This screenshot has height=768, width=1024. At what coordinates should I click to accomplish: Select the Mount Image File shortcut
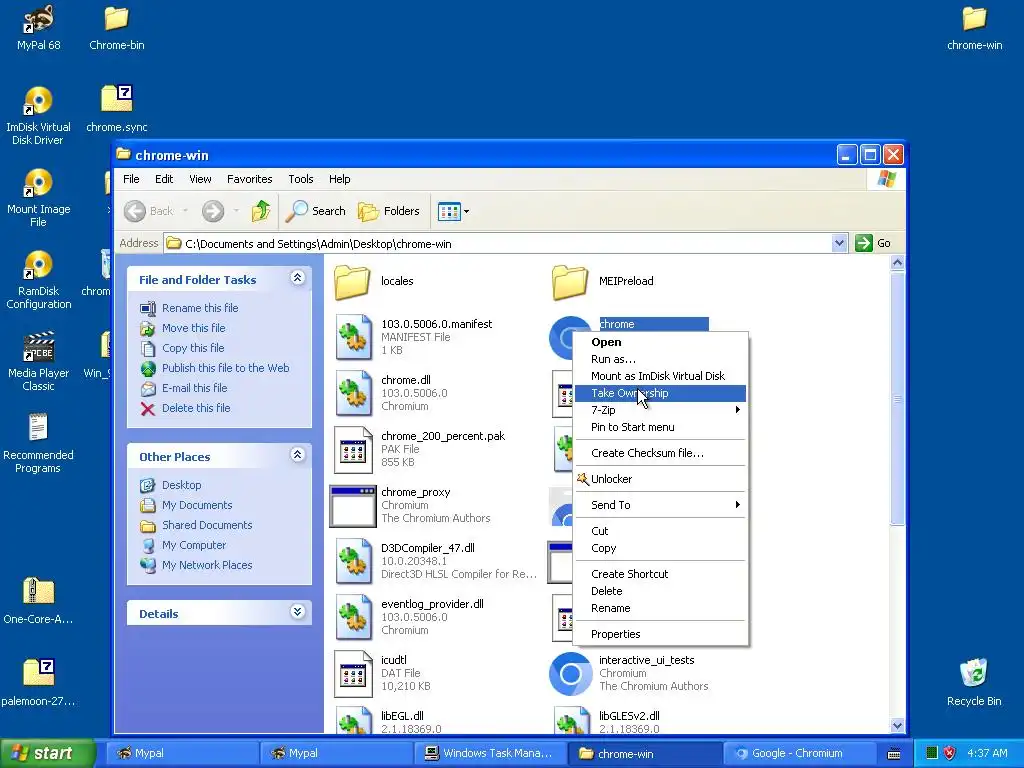point(39,198)
